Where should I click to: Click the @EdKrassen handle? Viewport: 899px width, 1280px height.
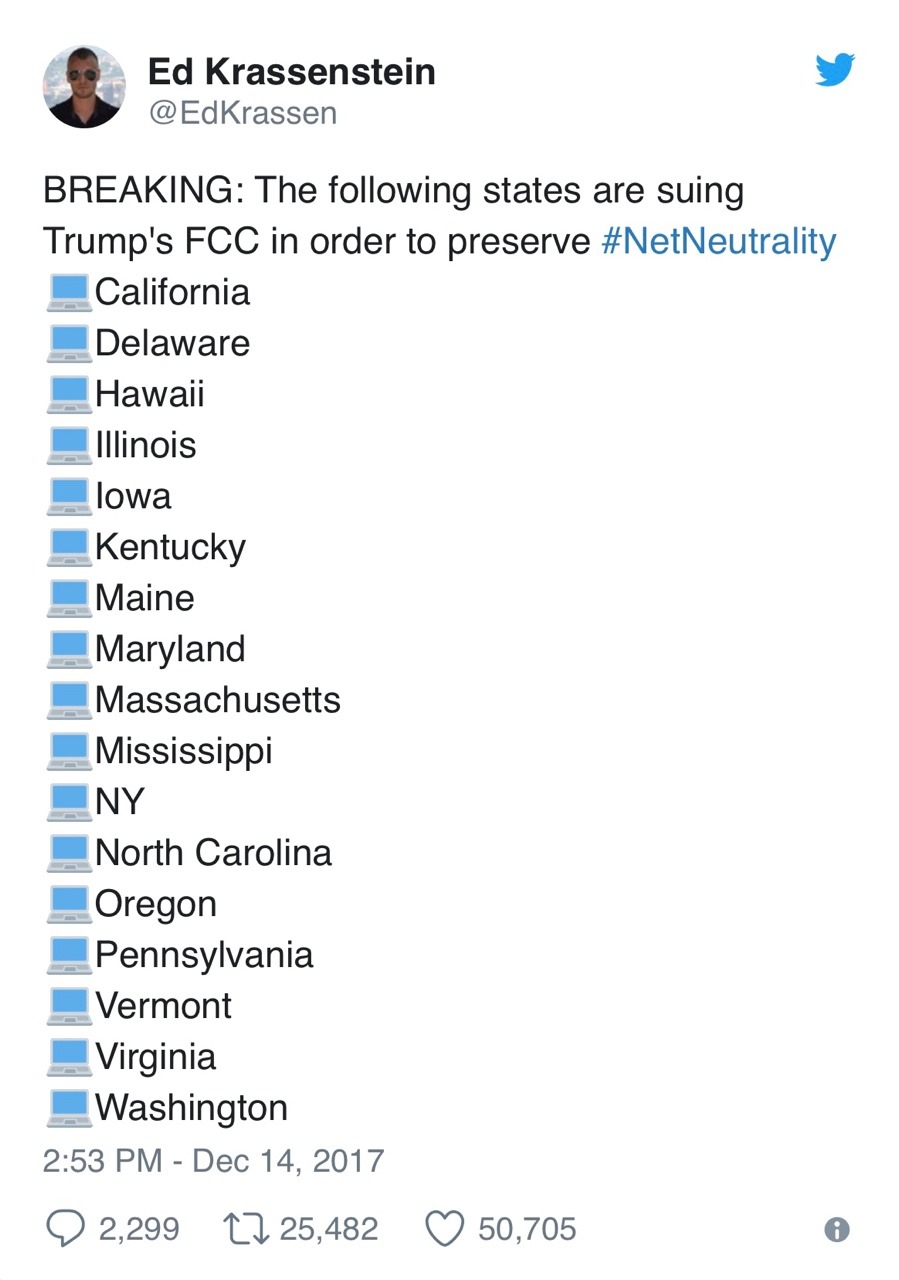pyautogui.click(x=243, y=114)
